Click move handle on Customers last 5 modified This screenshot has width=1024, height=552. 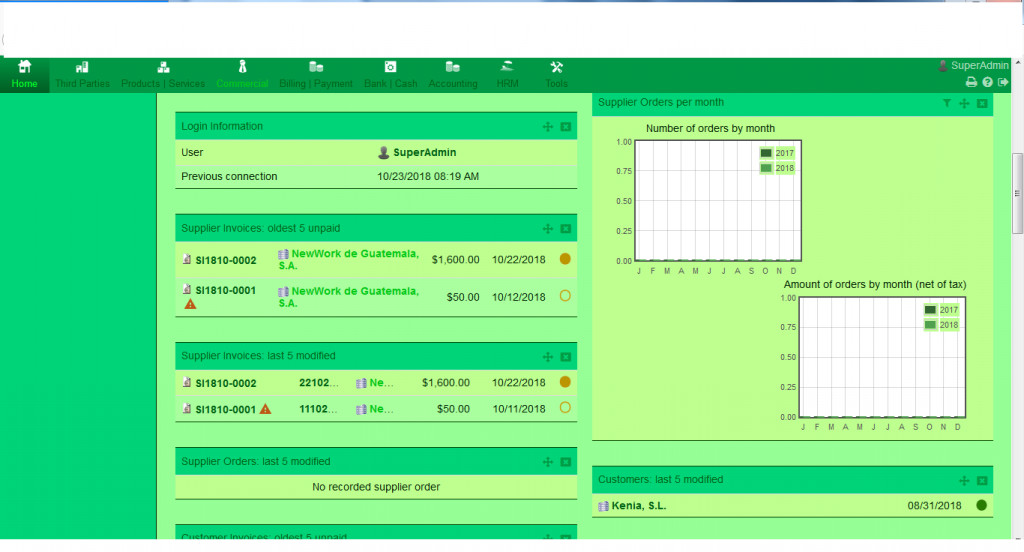click(964, 481)
